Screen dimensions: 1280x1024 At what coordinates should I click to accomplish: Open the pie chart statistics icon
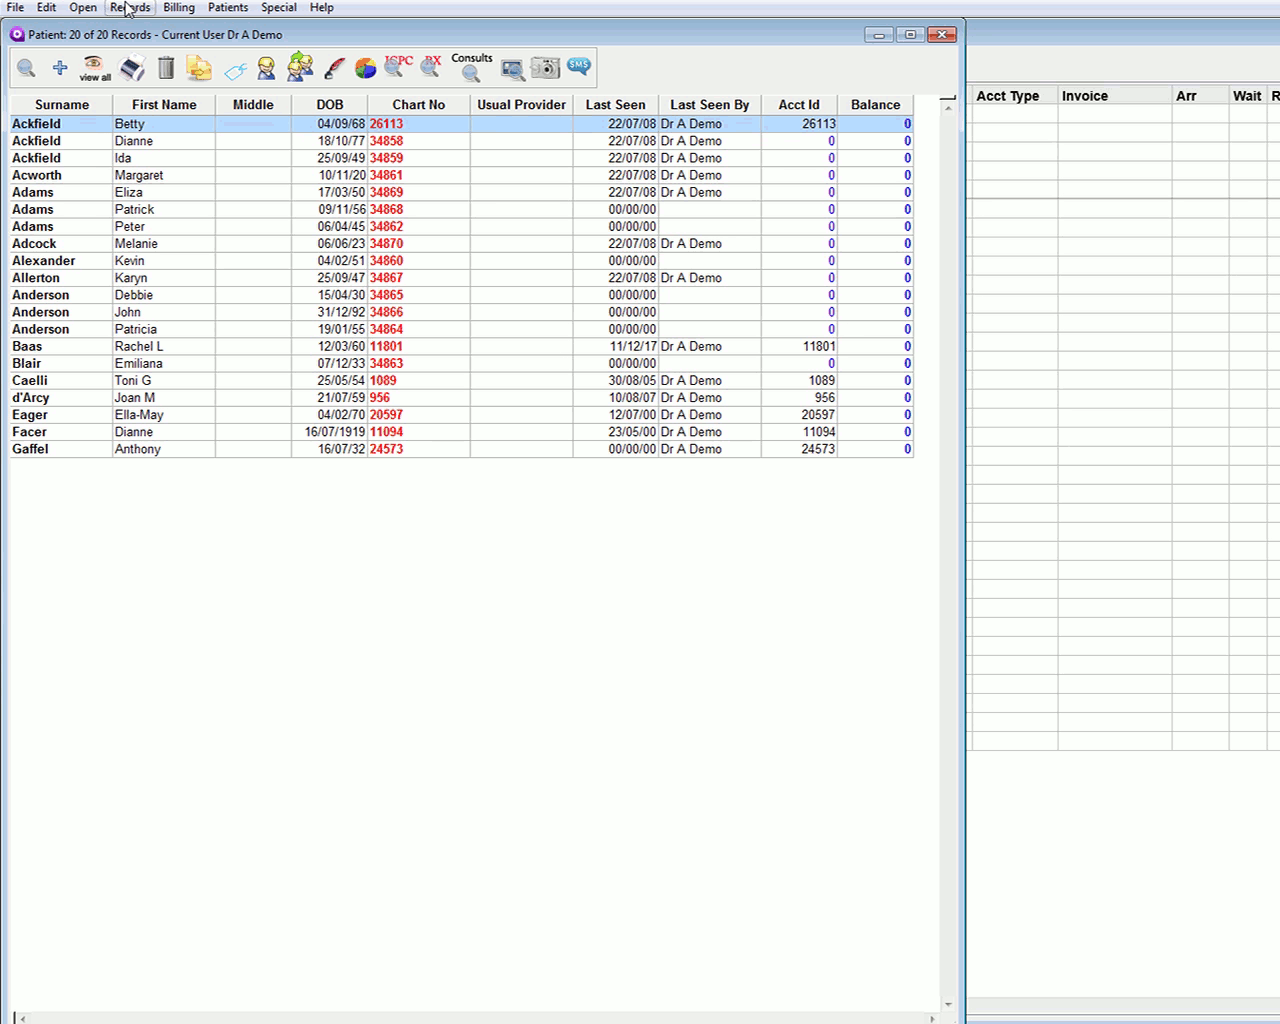point(366,68)
